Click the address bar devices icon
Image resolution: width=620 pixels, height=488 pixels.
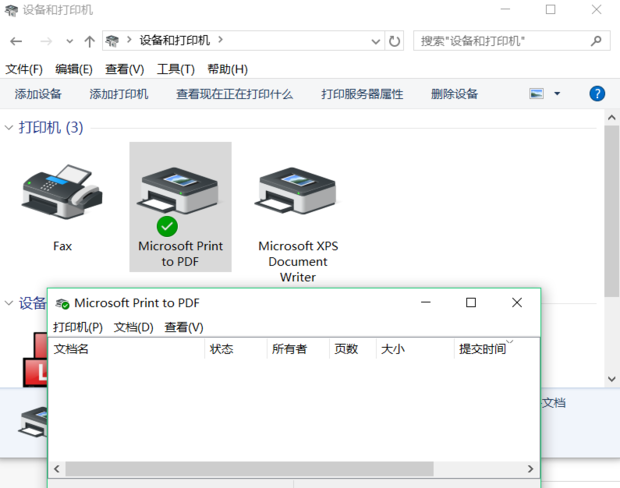112,40
